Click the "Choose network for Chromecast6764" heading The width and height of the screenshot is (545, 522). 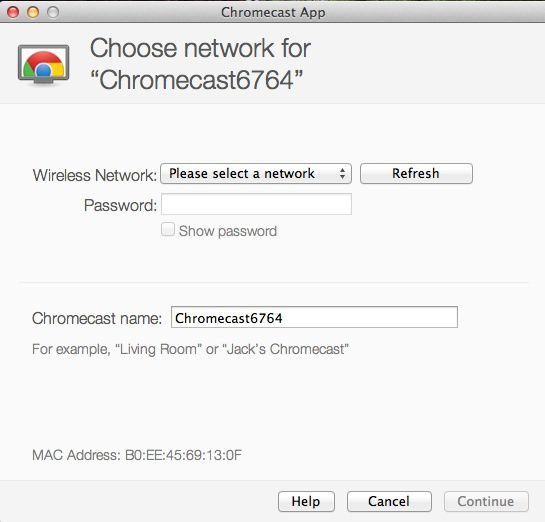coord(200,64)
